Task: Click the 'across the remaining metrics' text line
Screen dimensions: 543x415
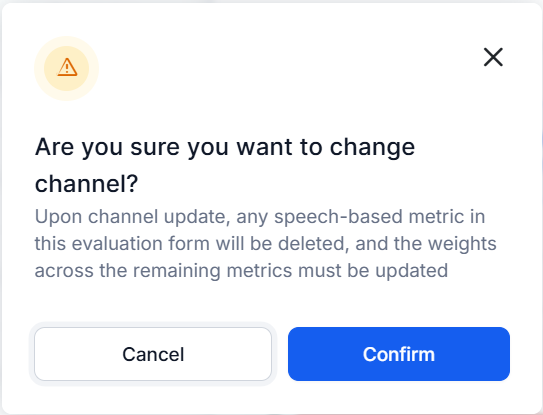Action: pos(241,271)
